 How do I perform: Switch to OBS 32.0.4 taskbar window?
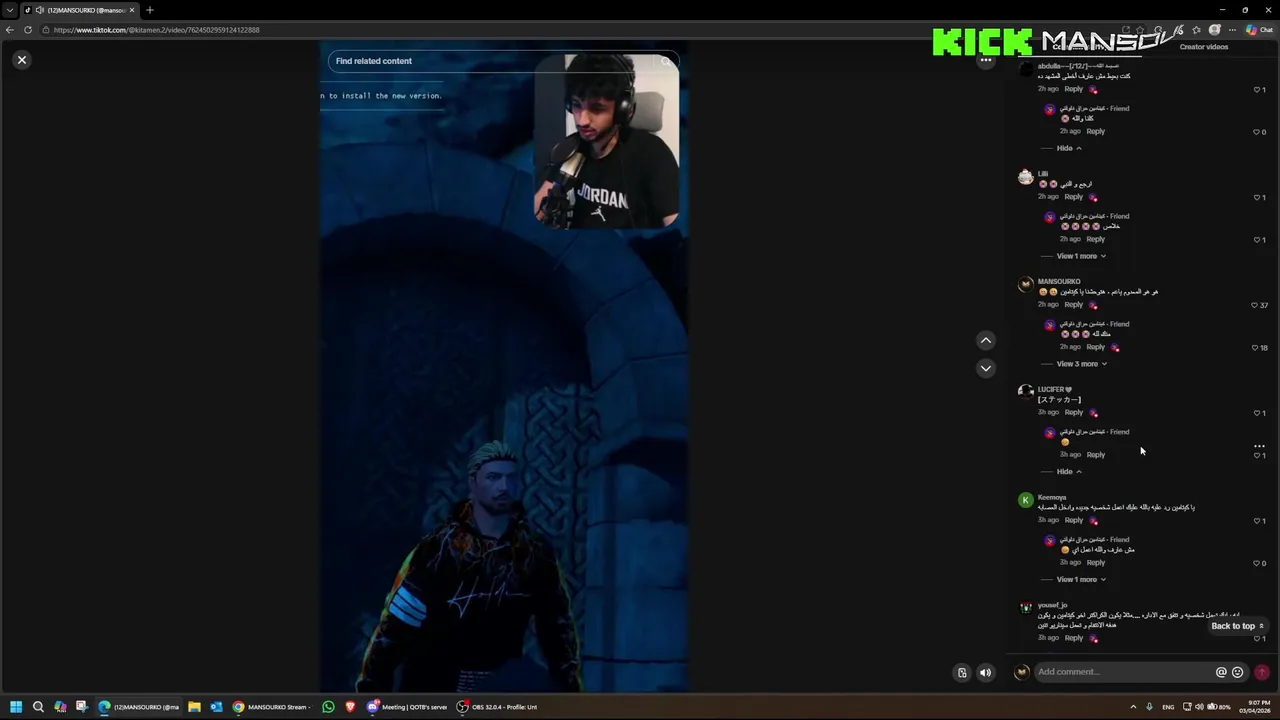coord(497,707)
